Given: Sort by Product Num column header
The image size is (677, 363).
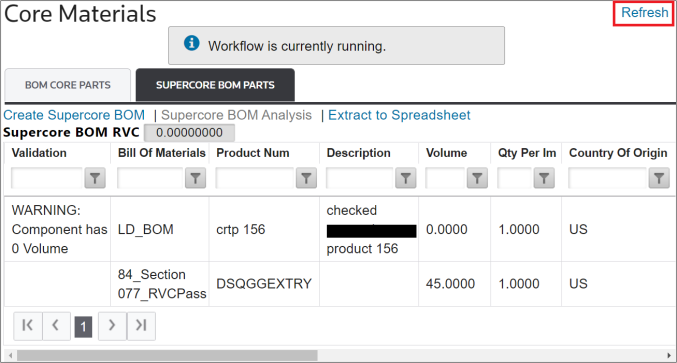Looking at the screenshot, I should [x=253, y=153].
